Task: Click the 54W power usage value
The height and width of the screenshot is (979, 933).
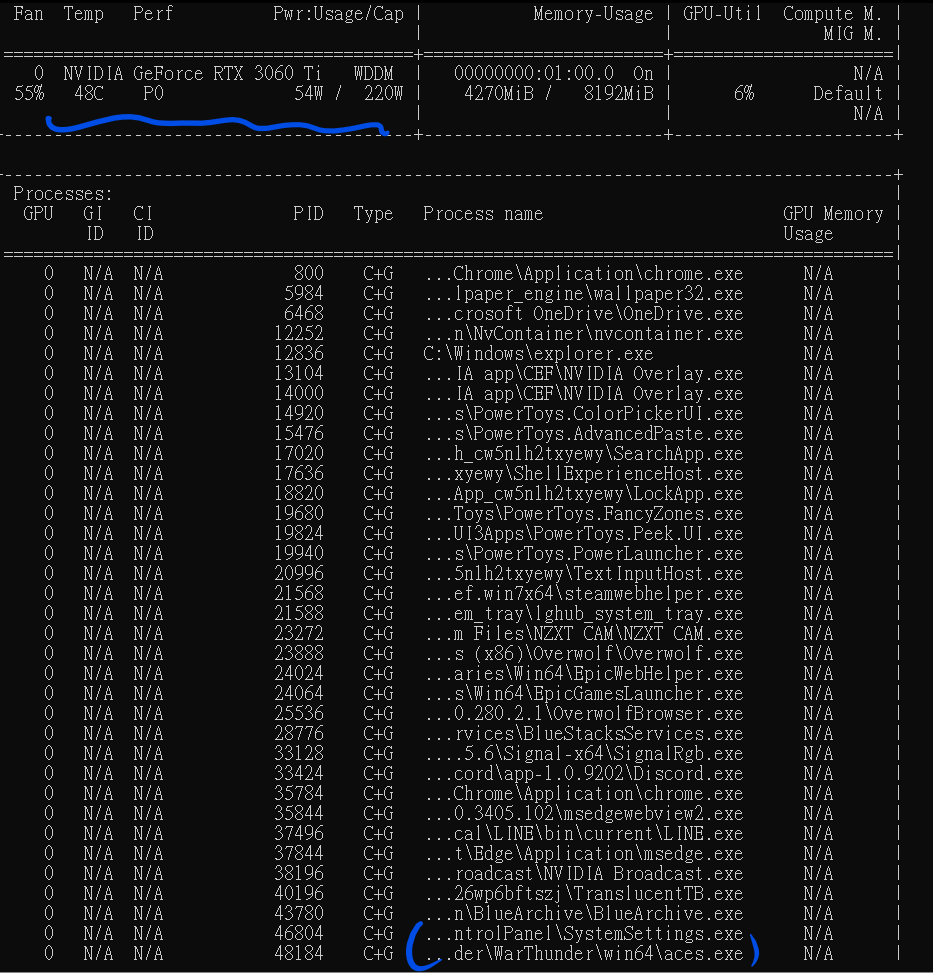Action: [x=309, y=94]
